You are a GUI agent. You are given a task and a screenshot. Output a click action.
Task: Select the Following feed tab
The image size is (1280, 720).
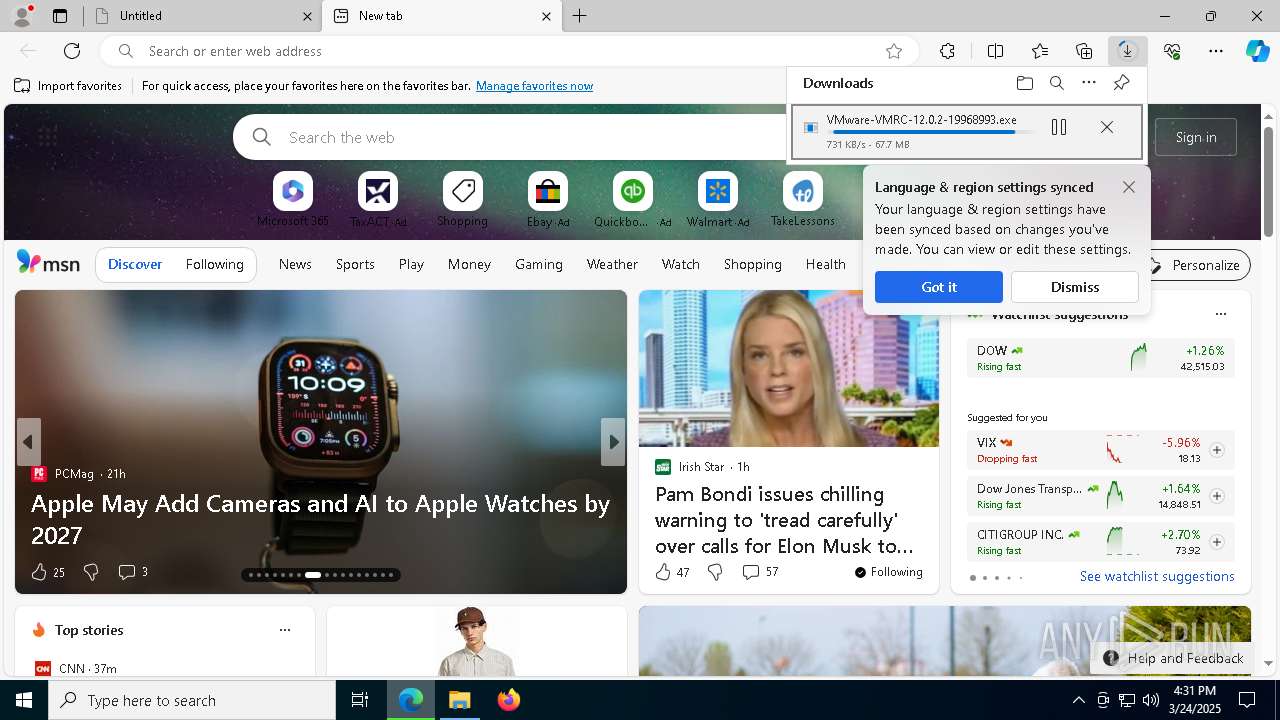tap(215, 265)
